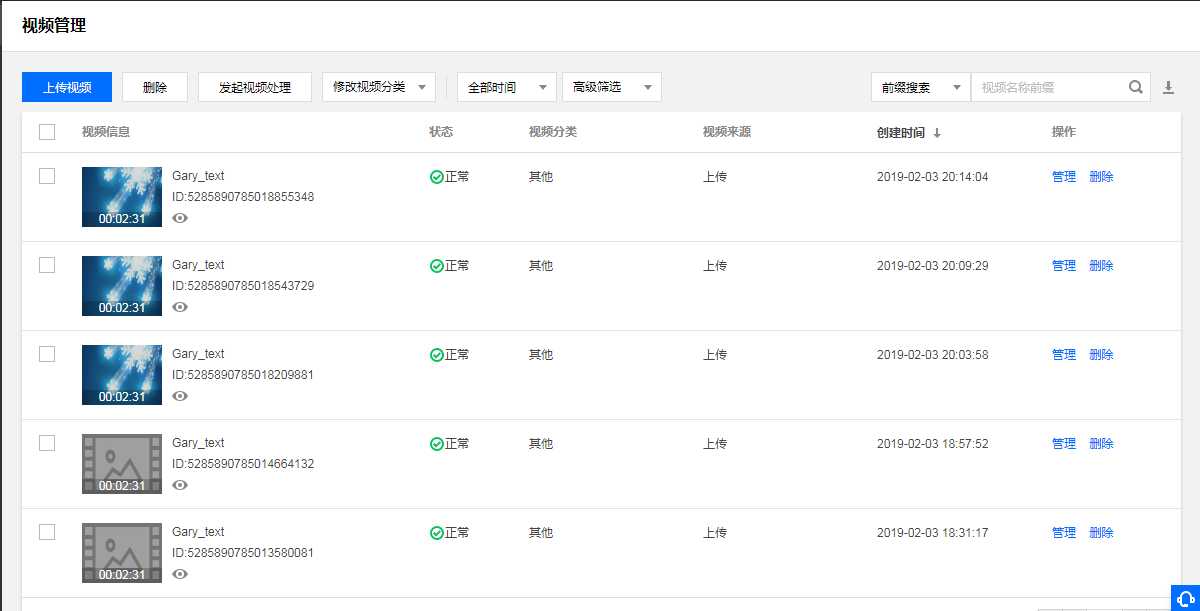Click the search magnifier icon
The width and height of the screenshot is (1200, 611).
point(1136,87)
